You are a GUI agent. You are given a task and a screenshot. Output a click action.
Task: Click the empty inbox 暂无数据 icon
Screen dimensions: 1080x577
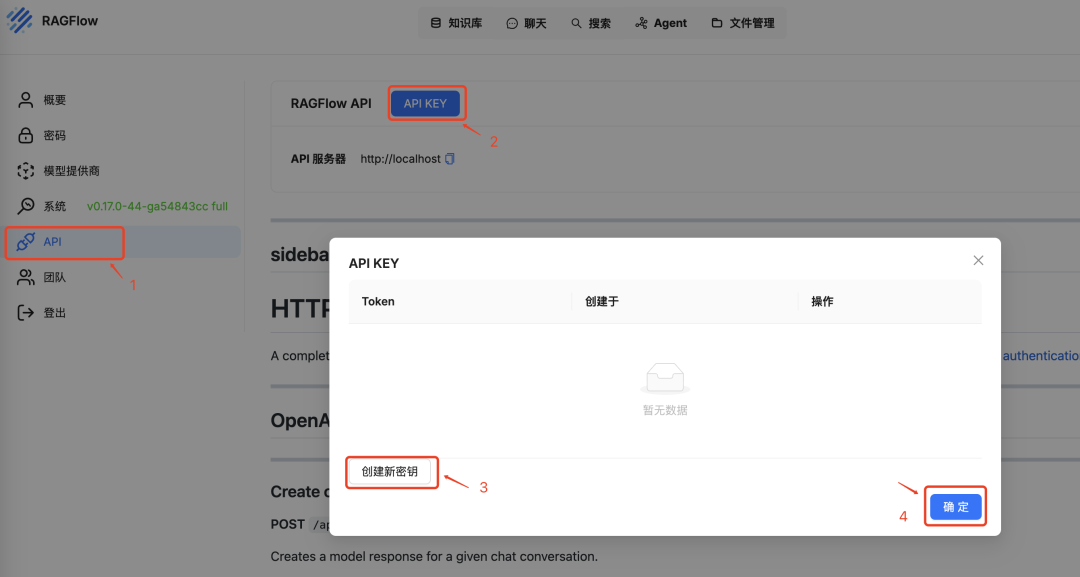tap(665, 378)
